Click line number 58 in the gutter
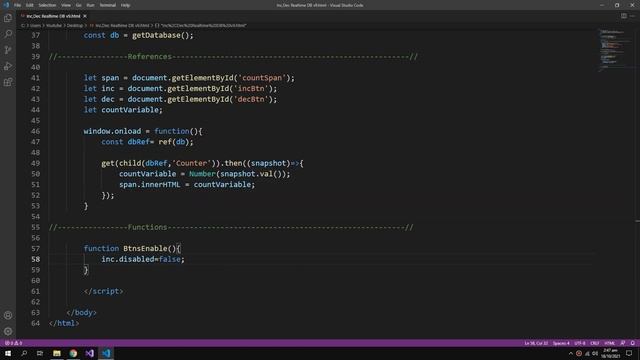The width and height of the screenshot is (640, 360). coord(36,259)
